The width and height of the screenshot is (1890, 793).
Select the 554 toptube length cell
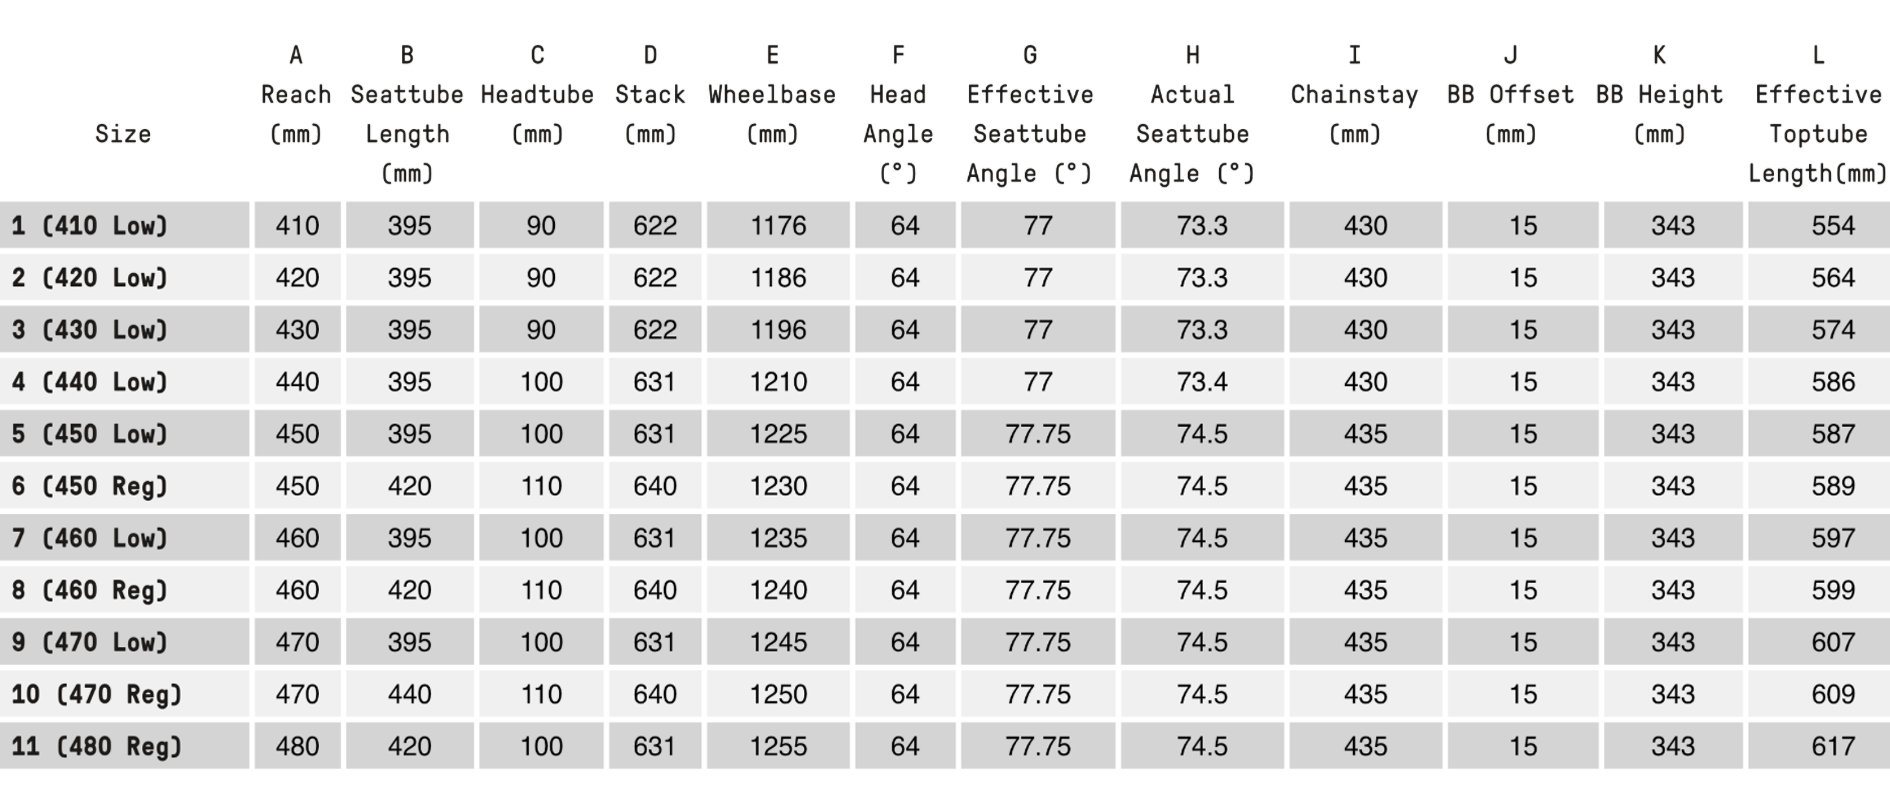click(1832, 226)
